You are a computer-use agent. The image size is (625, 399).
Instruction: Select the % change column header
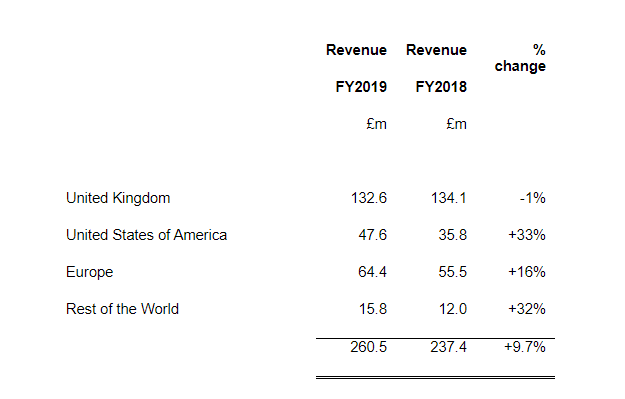point(520,58)
